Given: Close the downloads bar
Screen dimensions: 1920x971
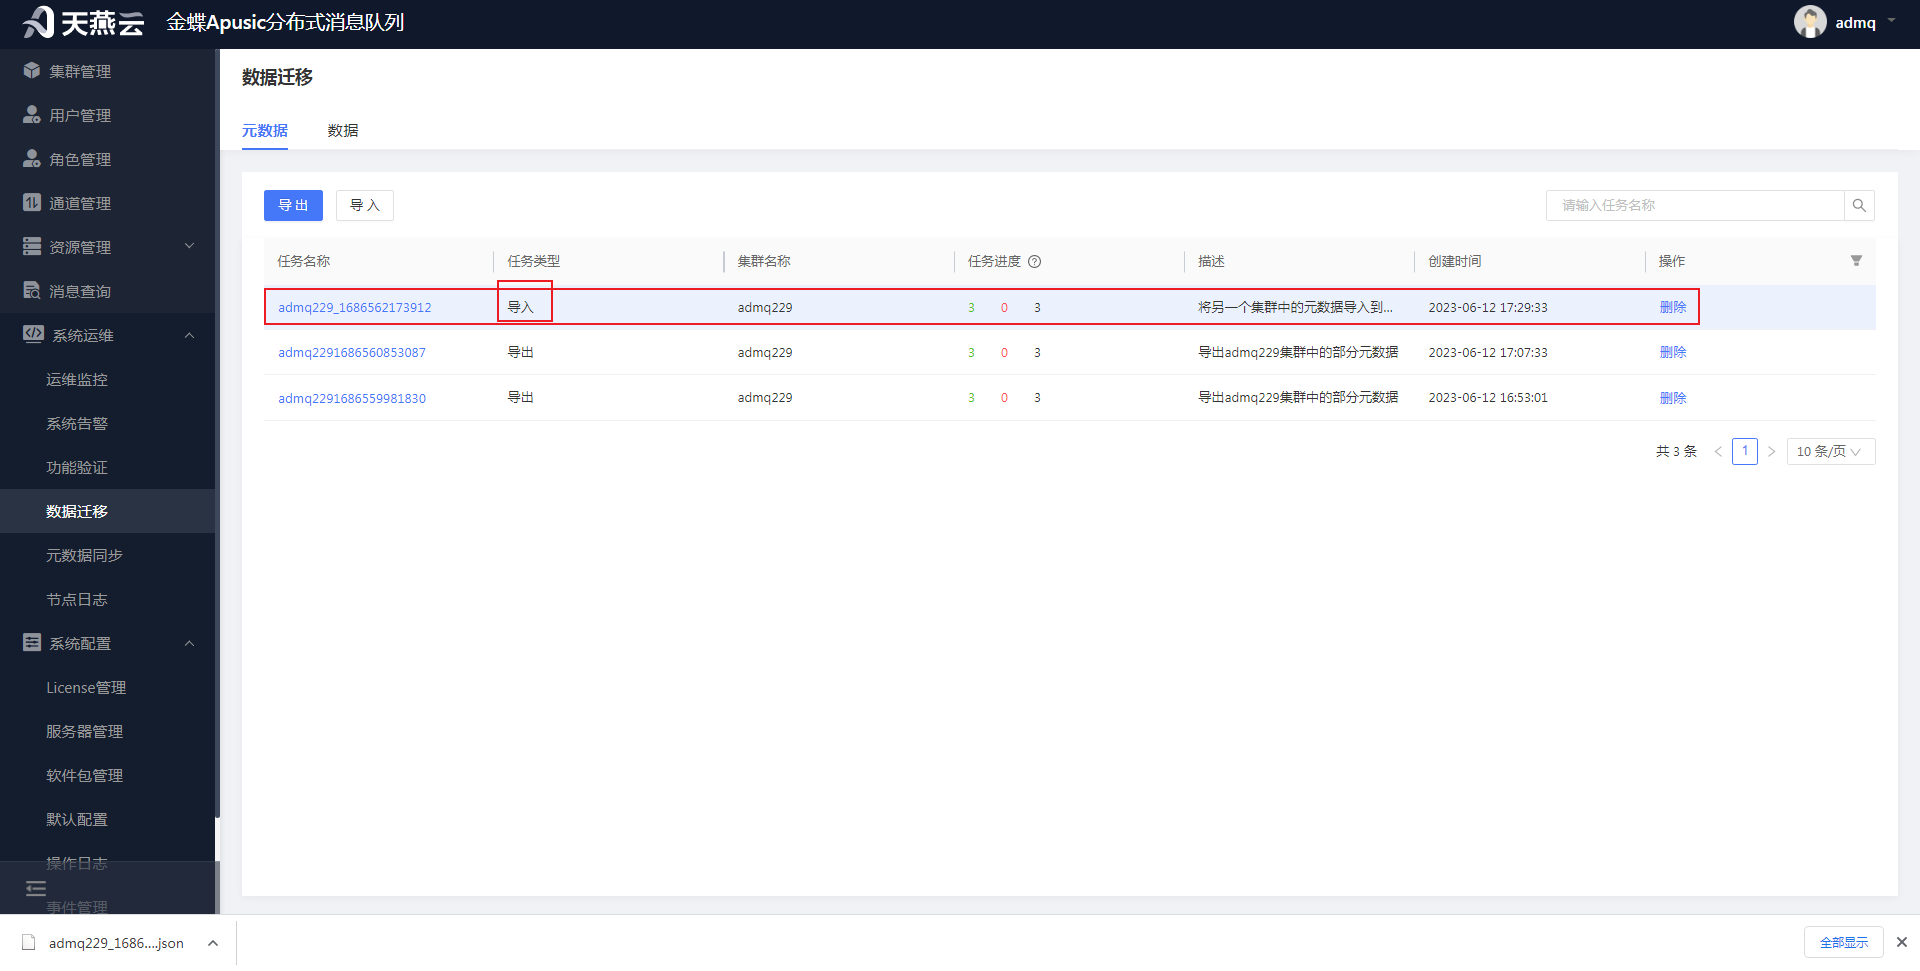Looking at the screenshot, I should pyautogui.click(x=1902, y=942).
